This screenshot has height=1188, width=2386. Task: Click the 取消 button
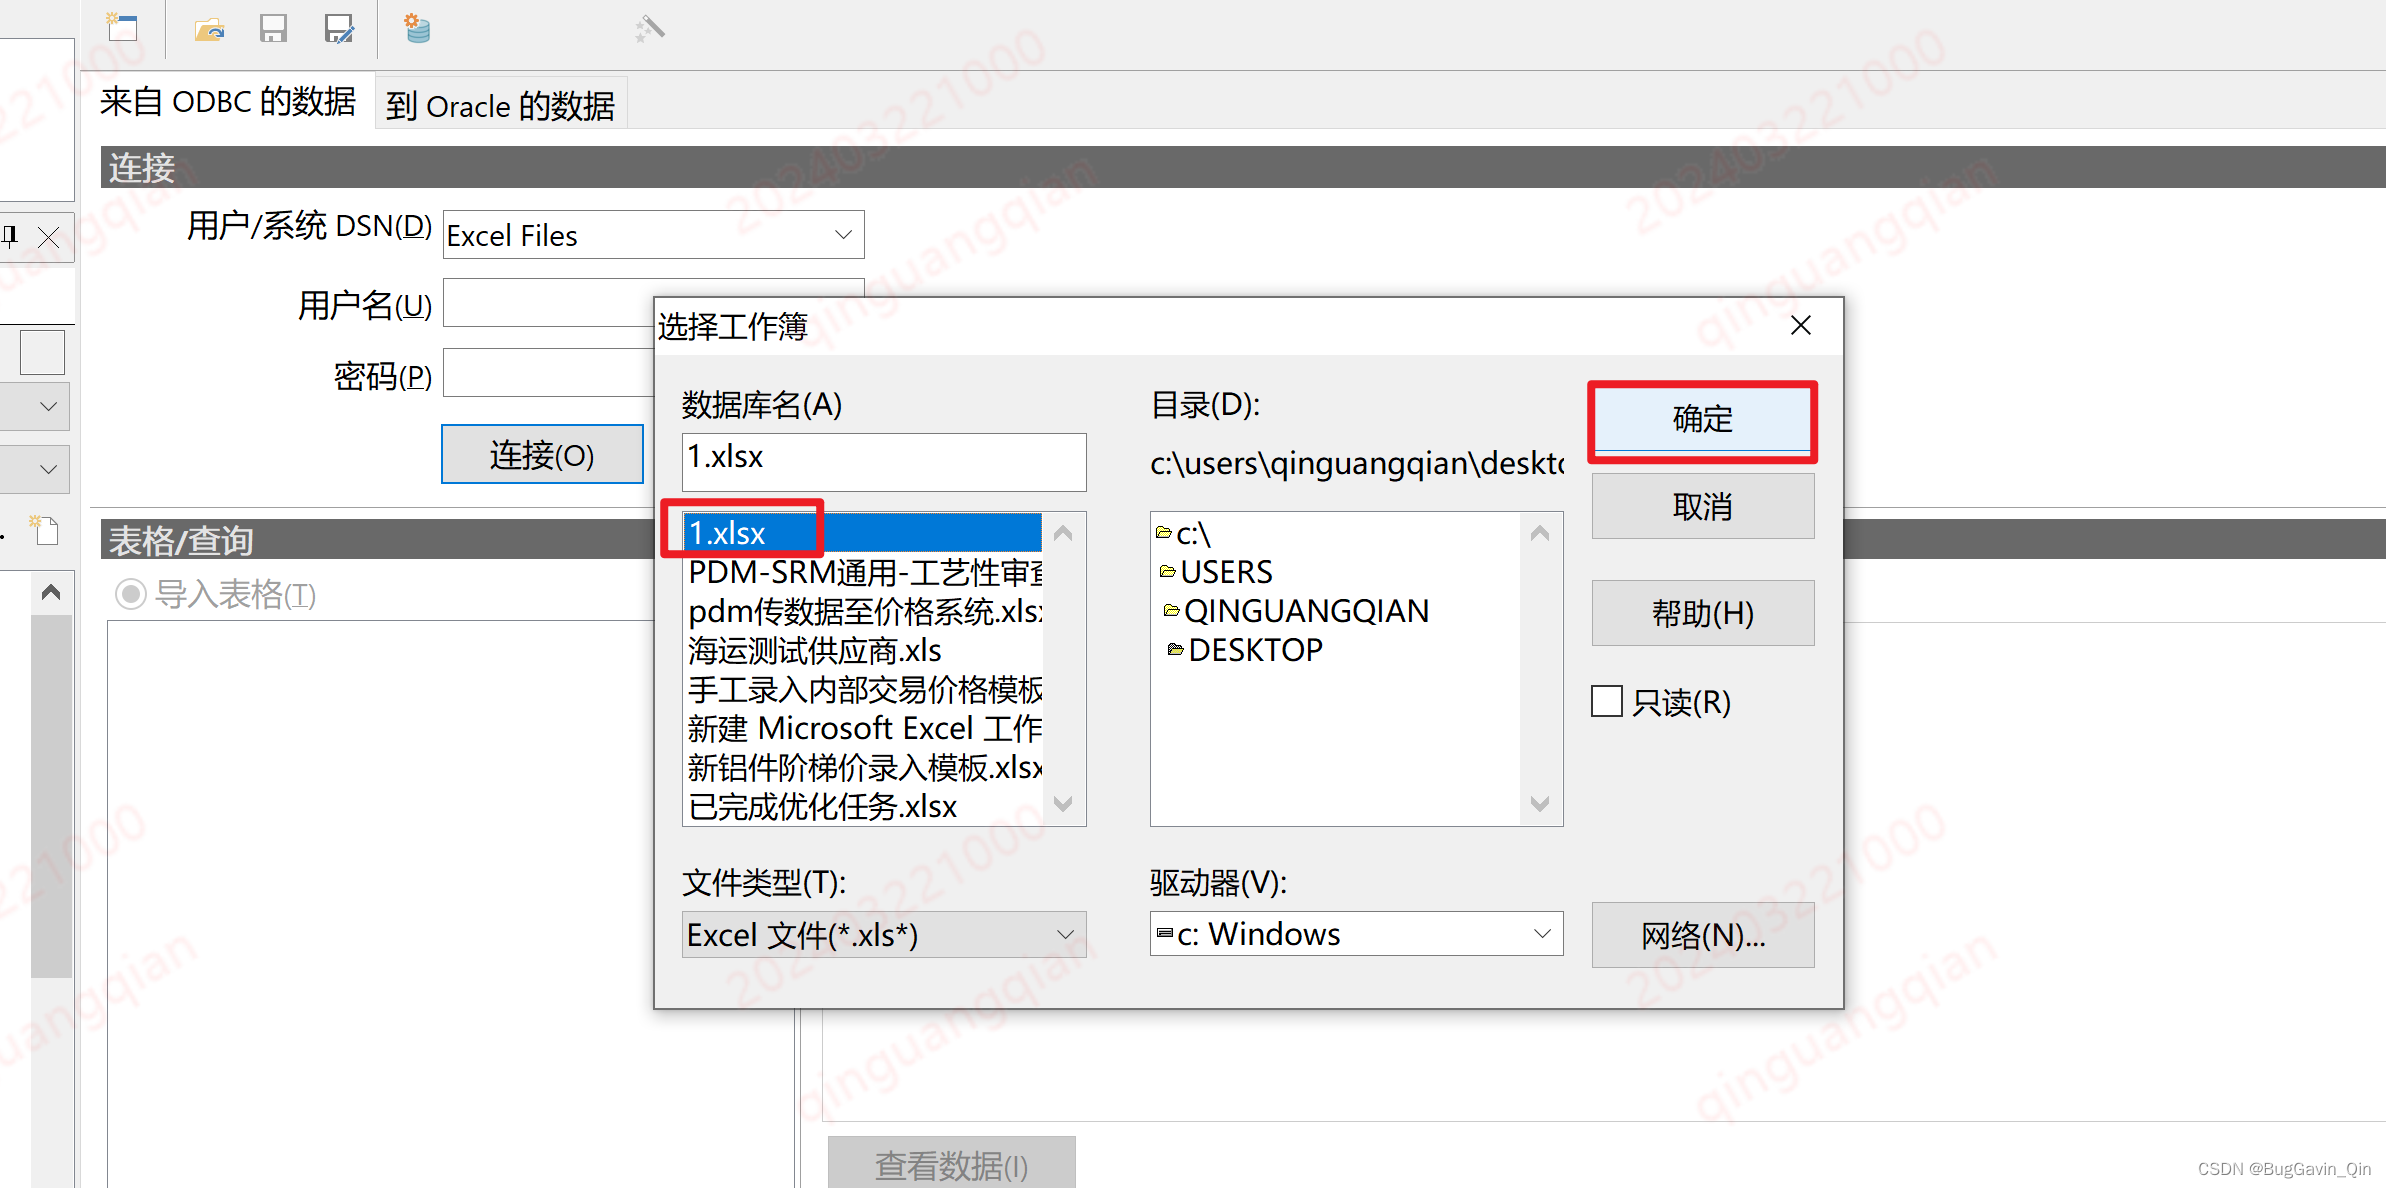[x=1702, y=506]
